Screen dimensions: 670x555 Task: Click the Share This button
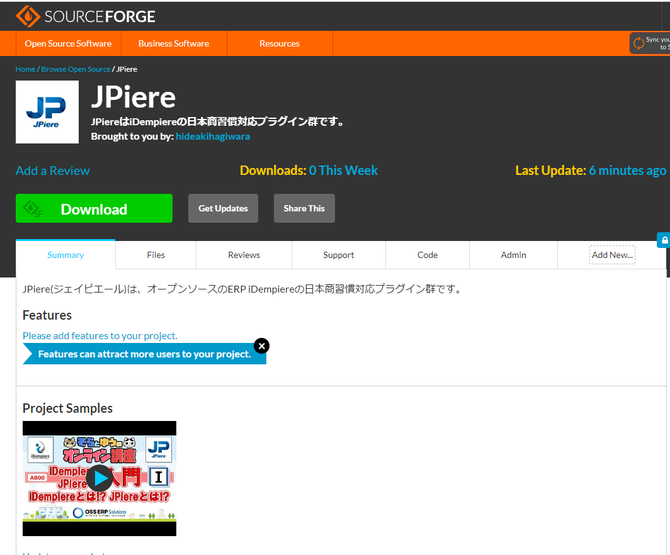[304, 208]
